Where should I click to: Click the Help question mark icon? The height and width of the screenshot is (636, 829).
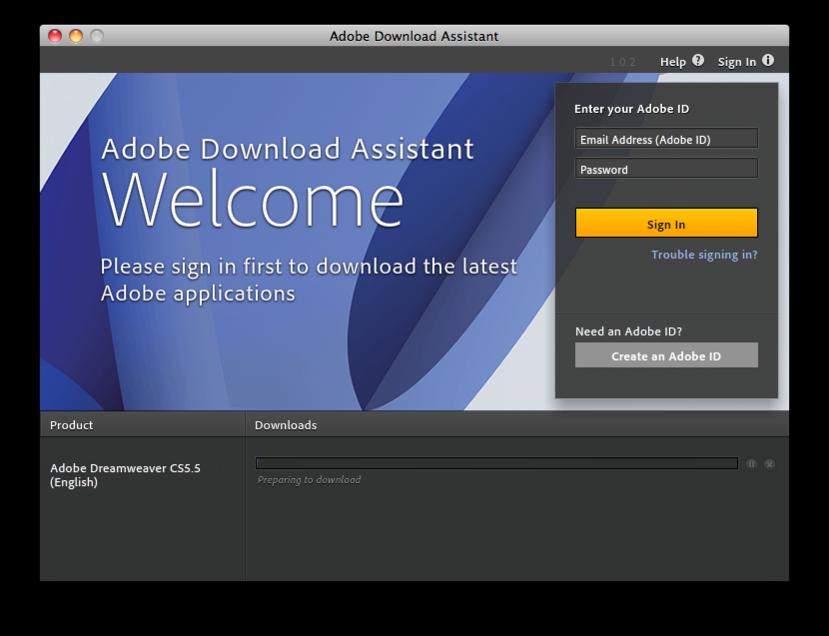698,60
